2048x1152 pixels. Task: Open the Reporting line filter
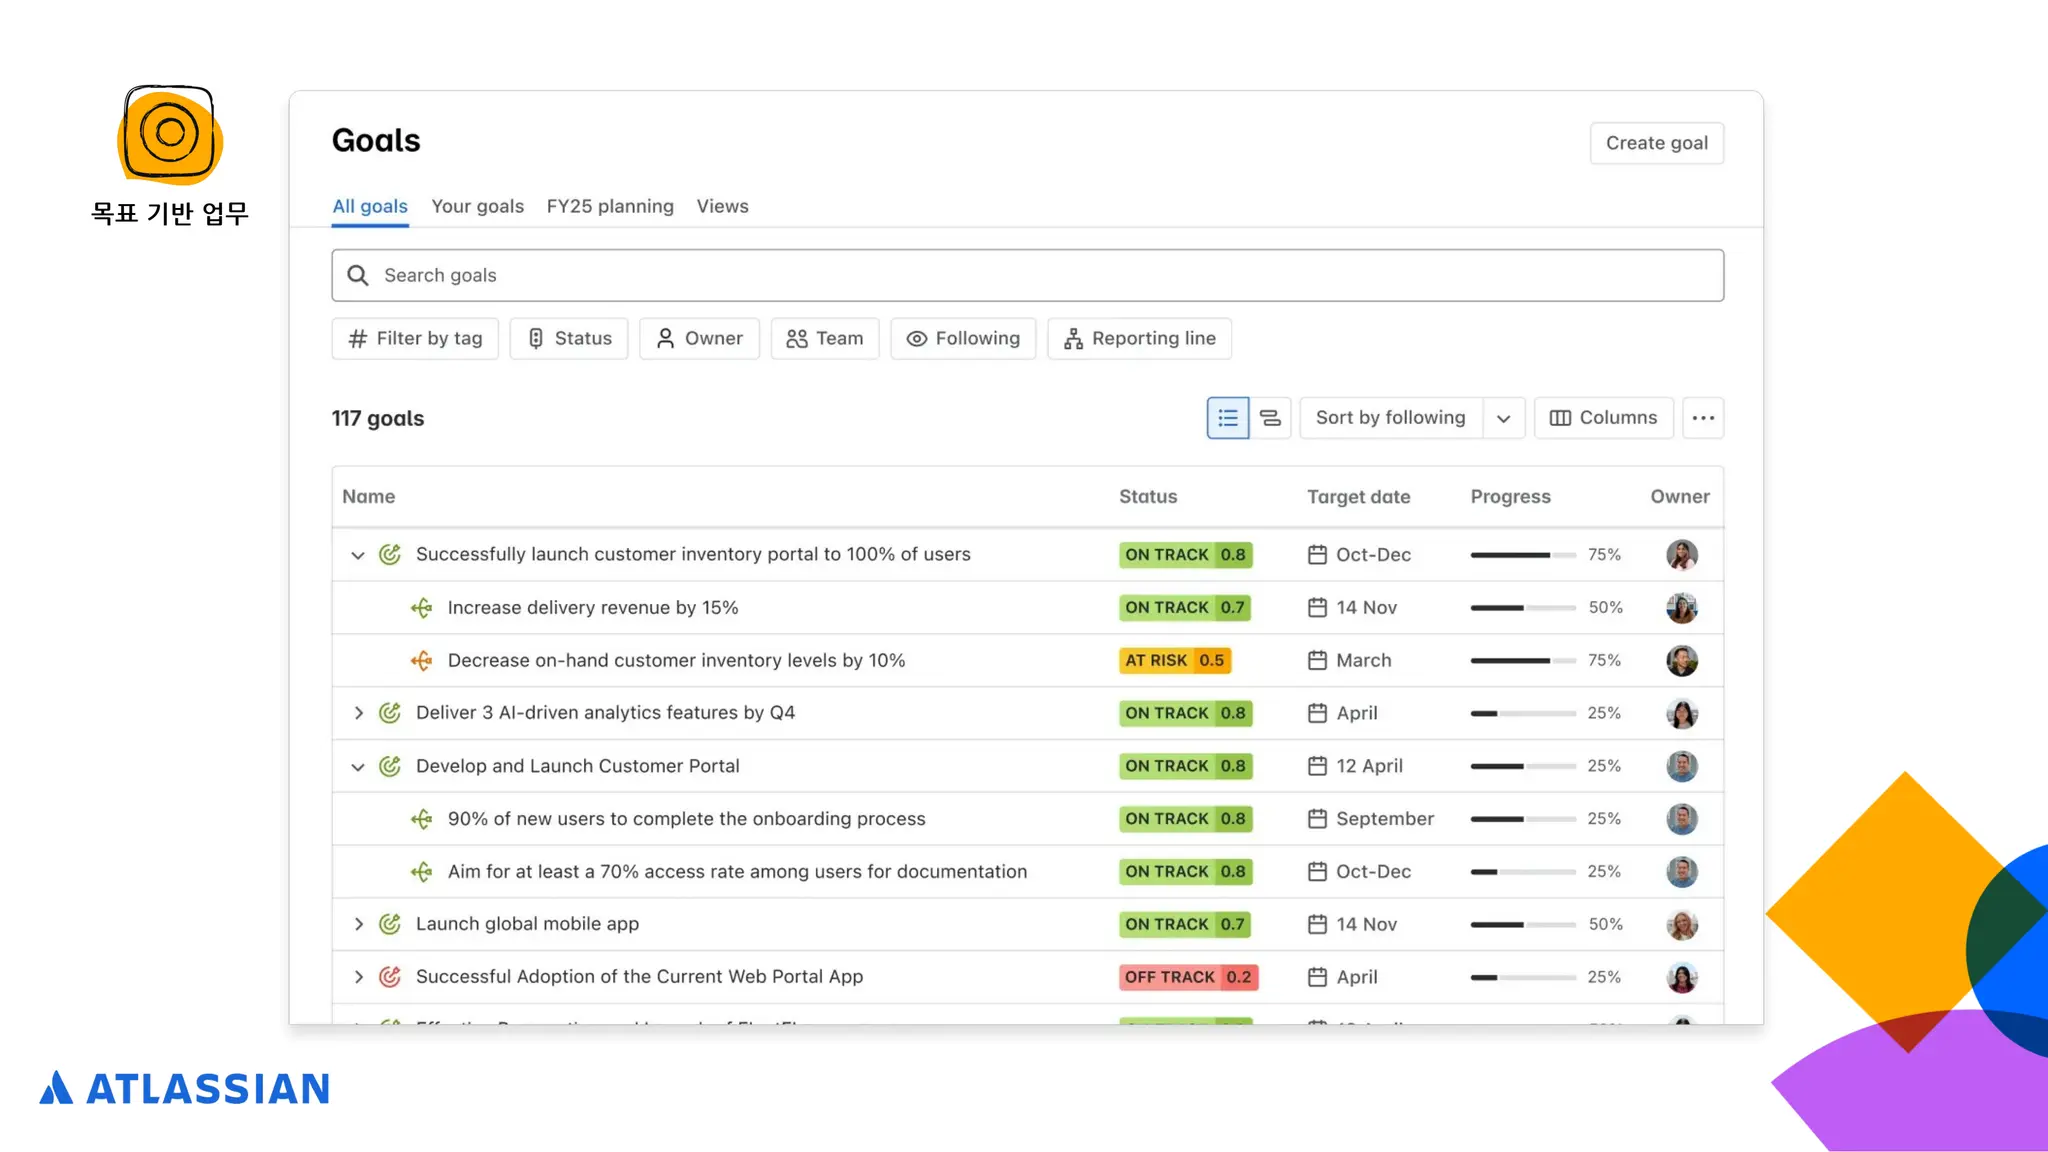1139,338
